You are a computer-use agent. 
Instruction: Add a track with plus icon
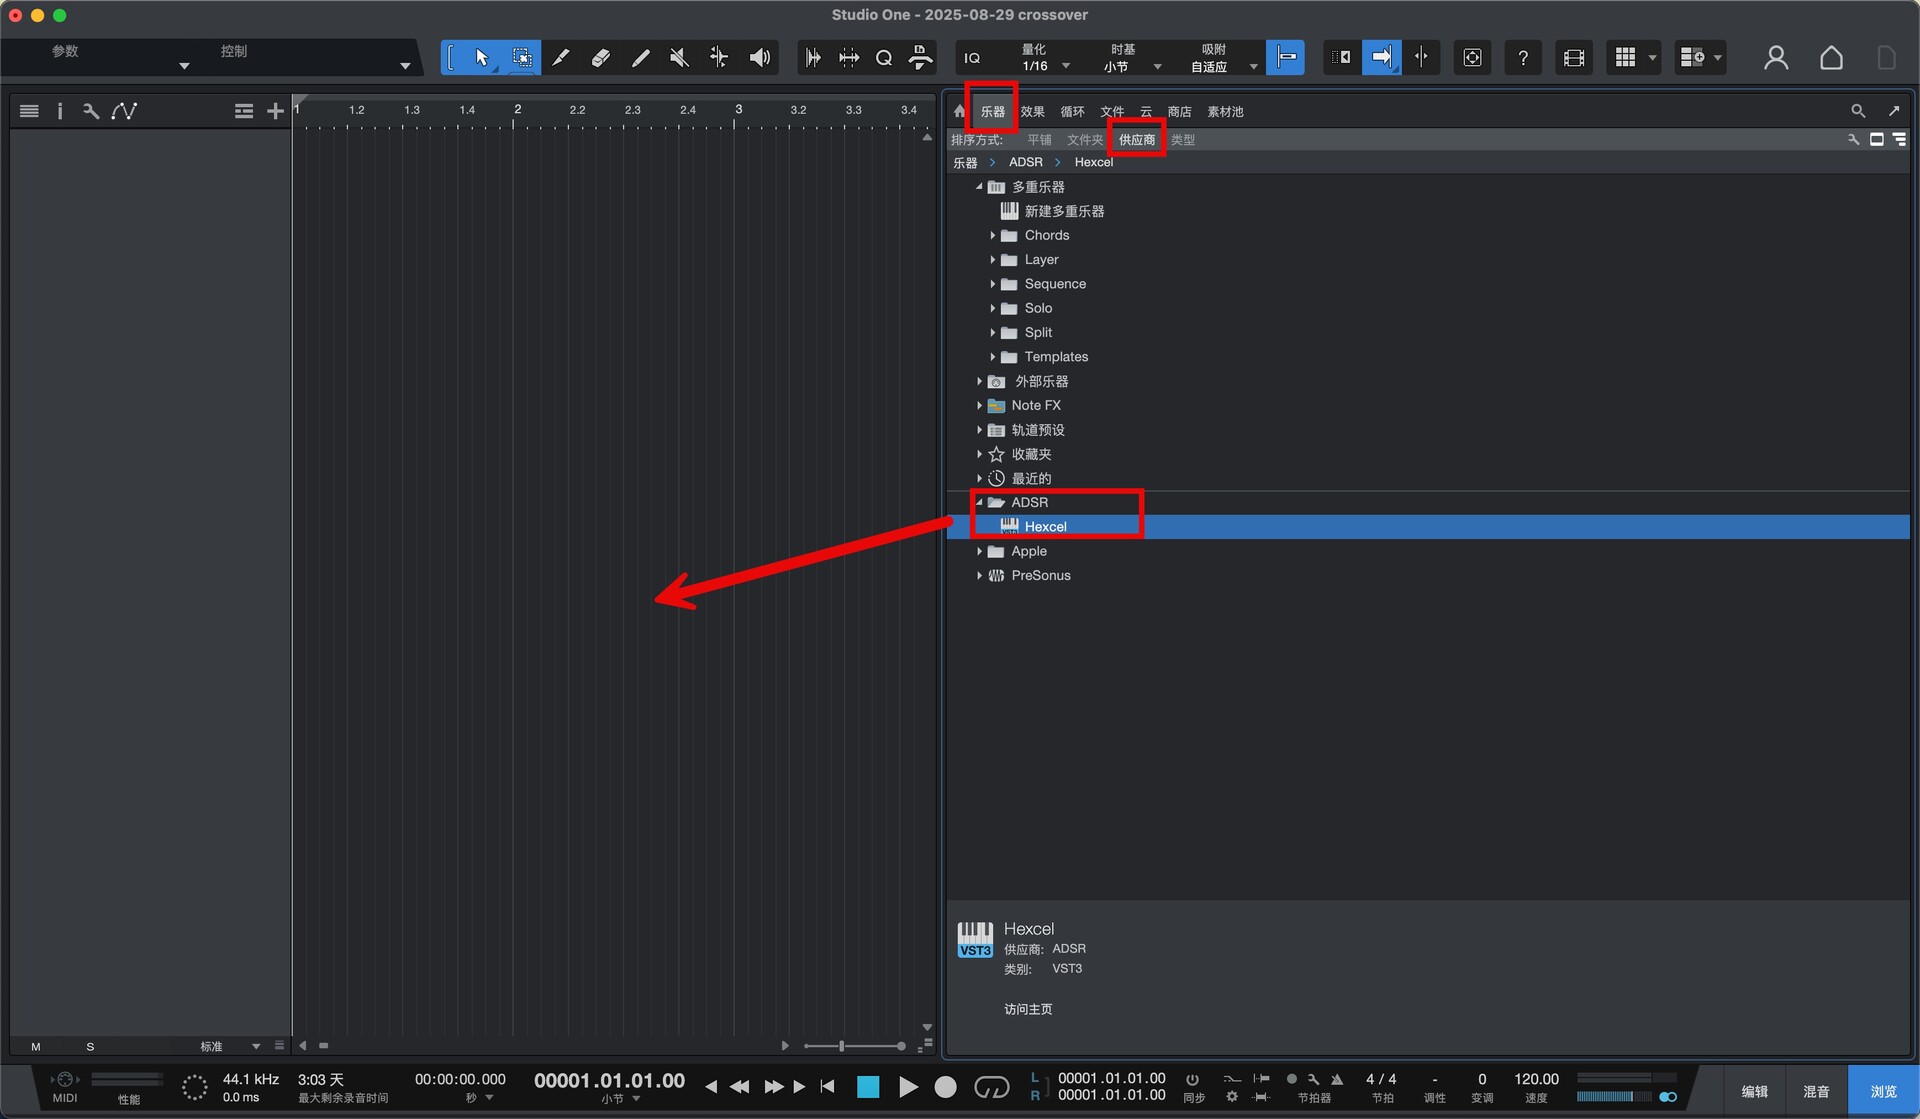point(275,111)
